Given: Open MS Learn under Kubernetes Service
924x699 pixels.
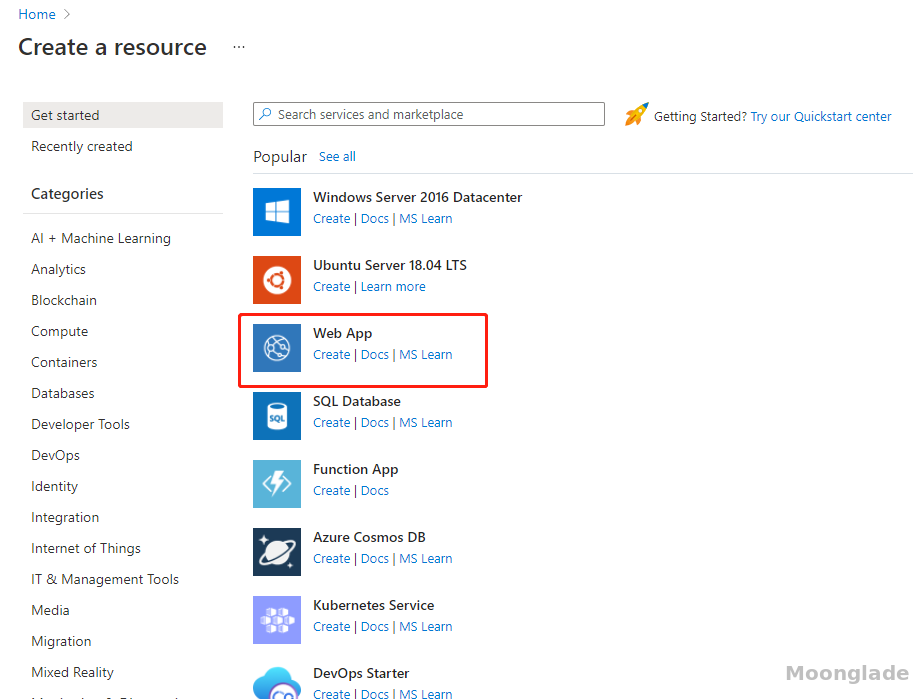Looking at the screenshot, I should [425, 627].
